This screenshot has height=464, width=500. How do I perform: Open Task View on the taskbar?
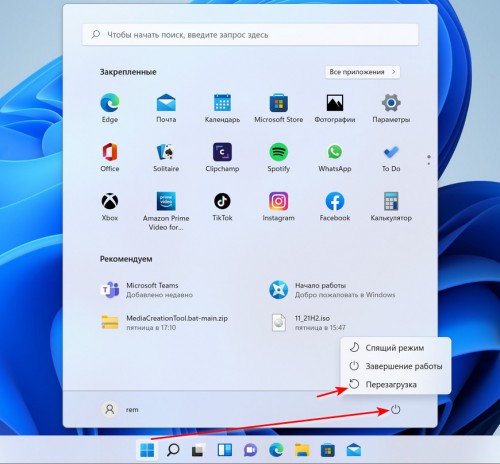[x=198, y=450]
